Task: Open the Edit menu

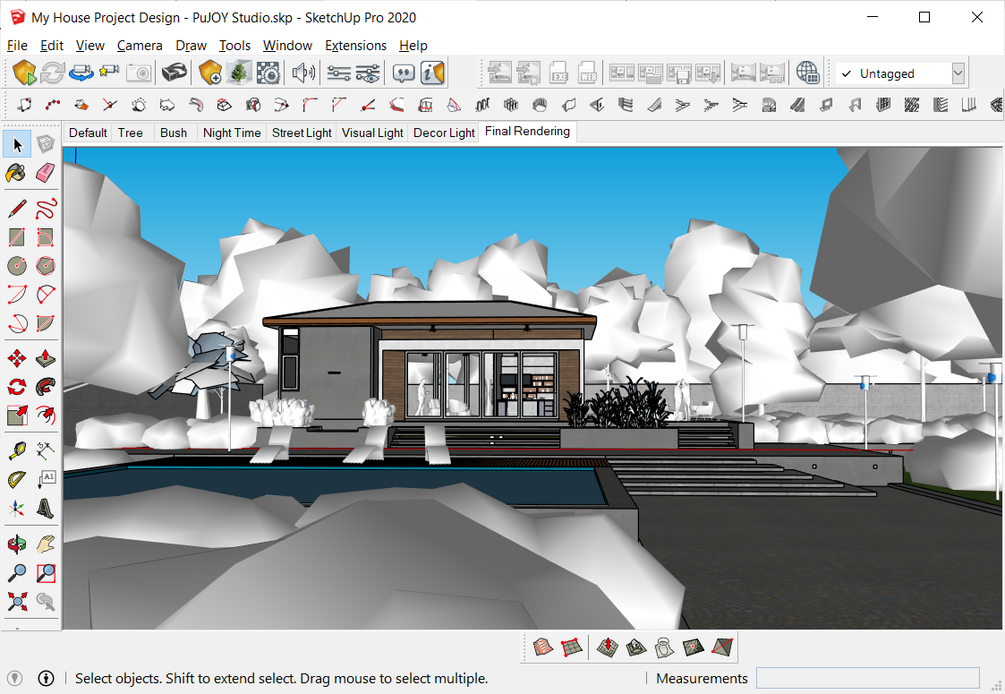Action: 51,45
